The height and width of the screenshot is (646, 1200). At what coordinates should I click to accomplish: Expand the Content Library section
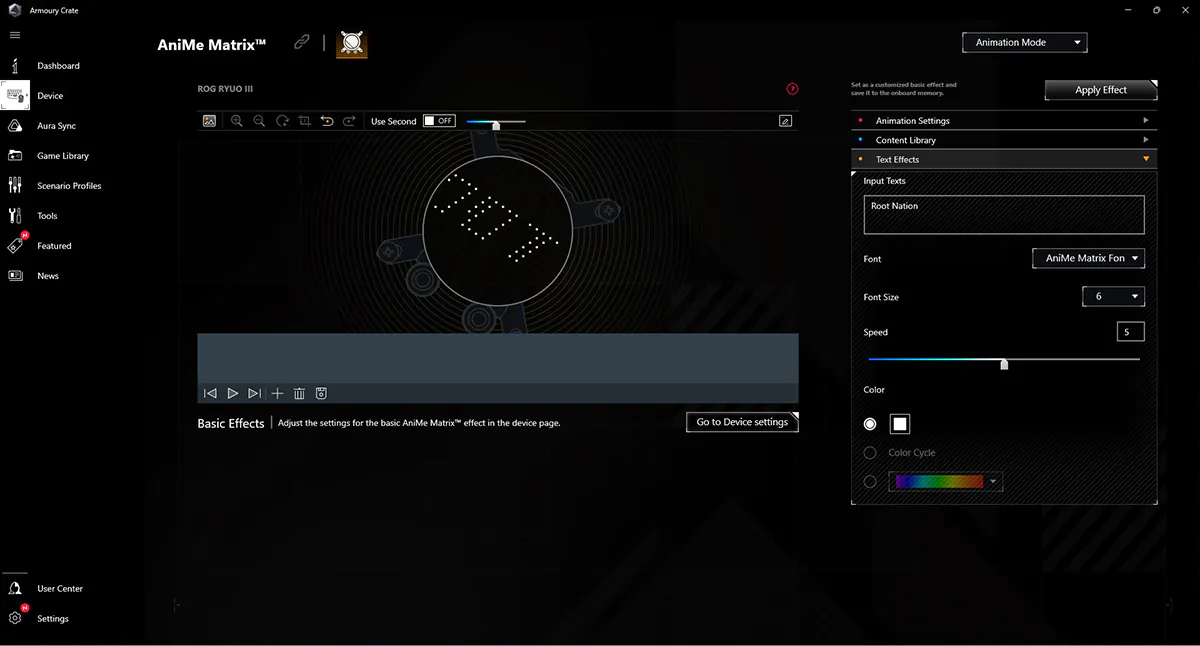click(1004, 140)
